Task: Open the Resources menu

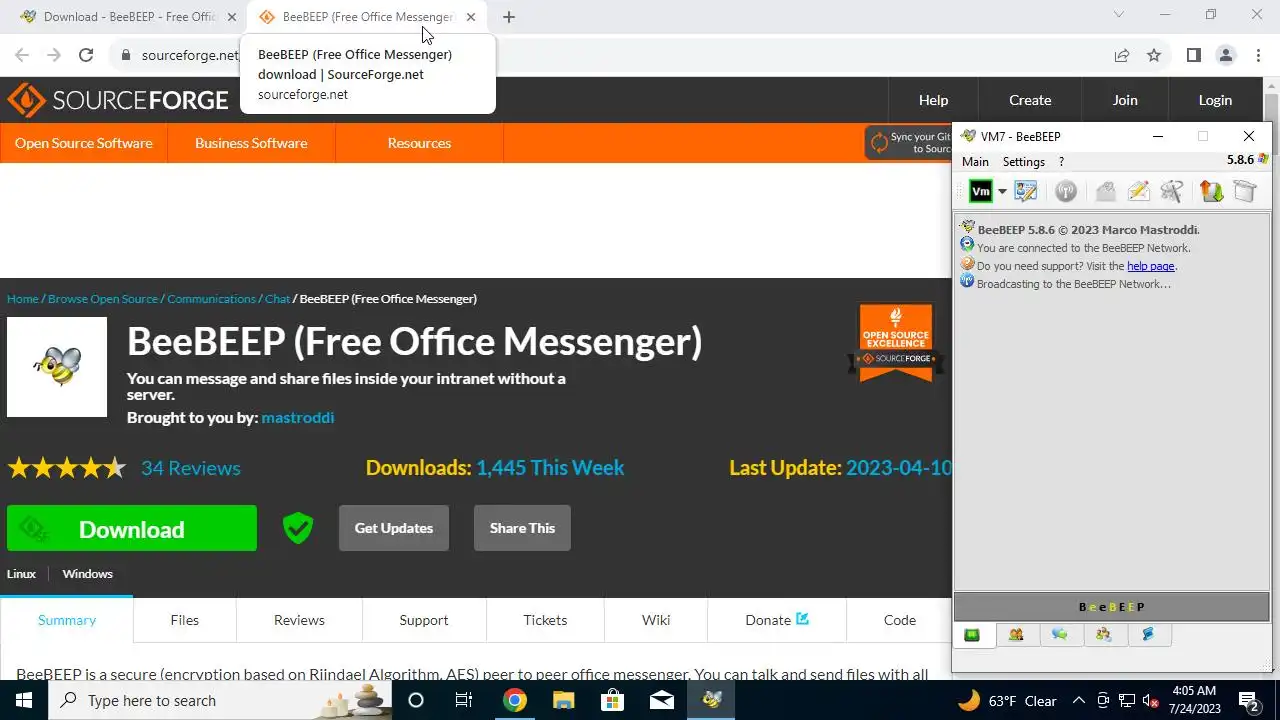Action: 419,143
